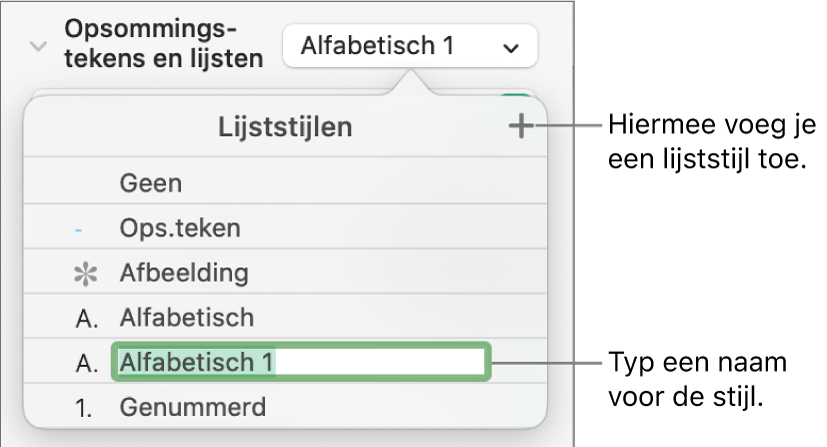Viewport: 827px width, 447px height.
Task: Pick the Afbeelding list style
Action: [184, 273]
